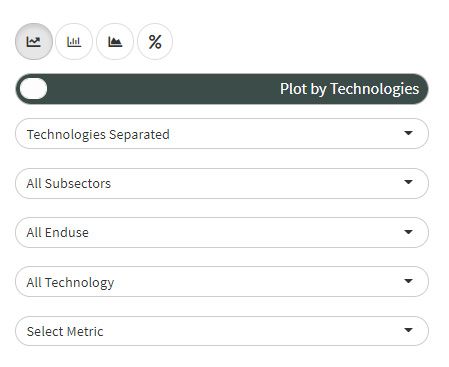
Task: Click the percent view icon
Action: (x=155, y=42)
